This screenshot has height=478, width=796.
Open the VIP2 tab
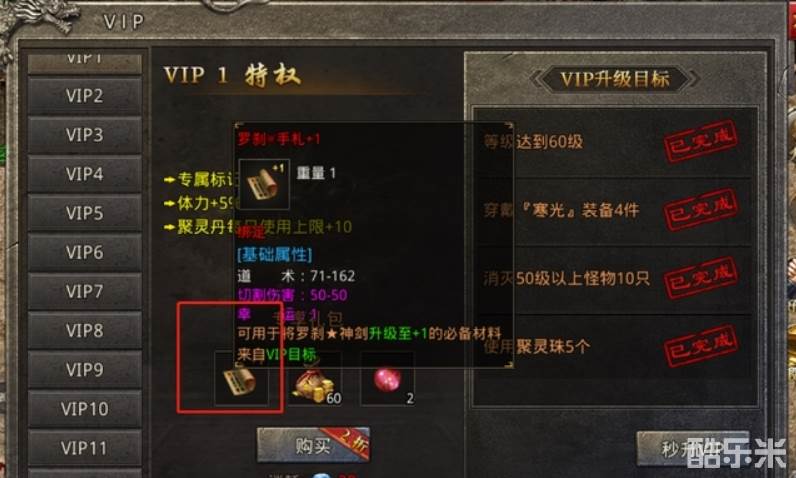[x=85, y=95]
